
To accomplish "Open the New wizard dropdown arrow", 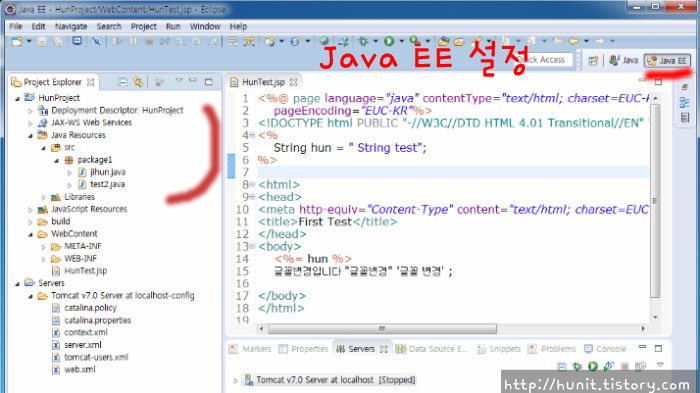I will click(29, 42).
